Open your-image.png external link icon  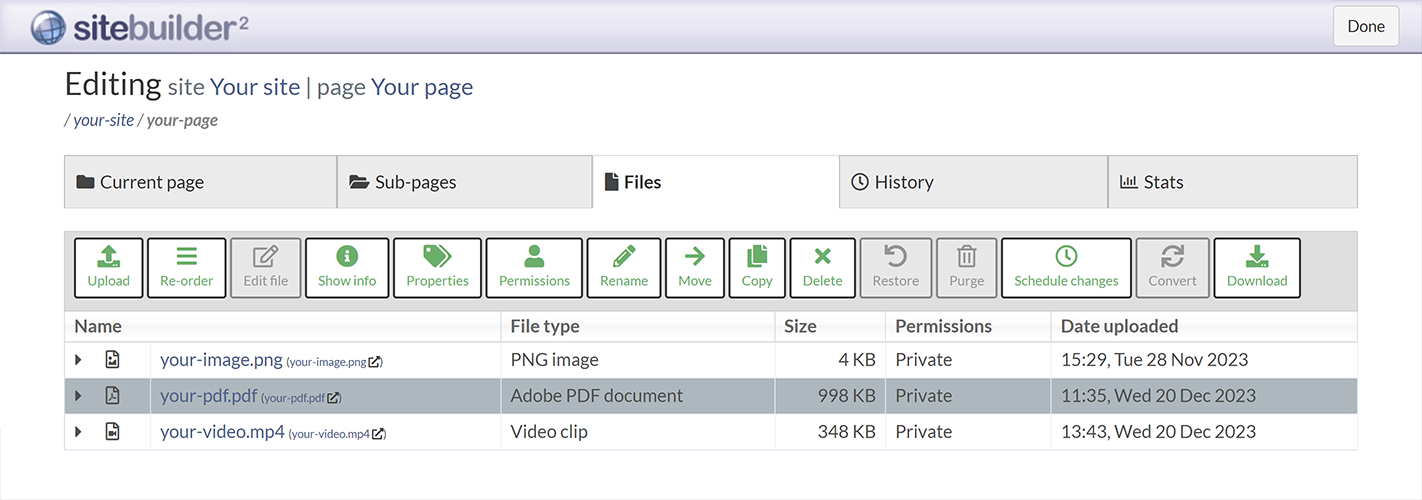375,362
